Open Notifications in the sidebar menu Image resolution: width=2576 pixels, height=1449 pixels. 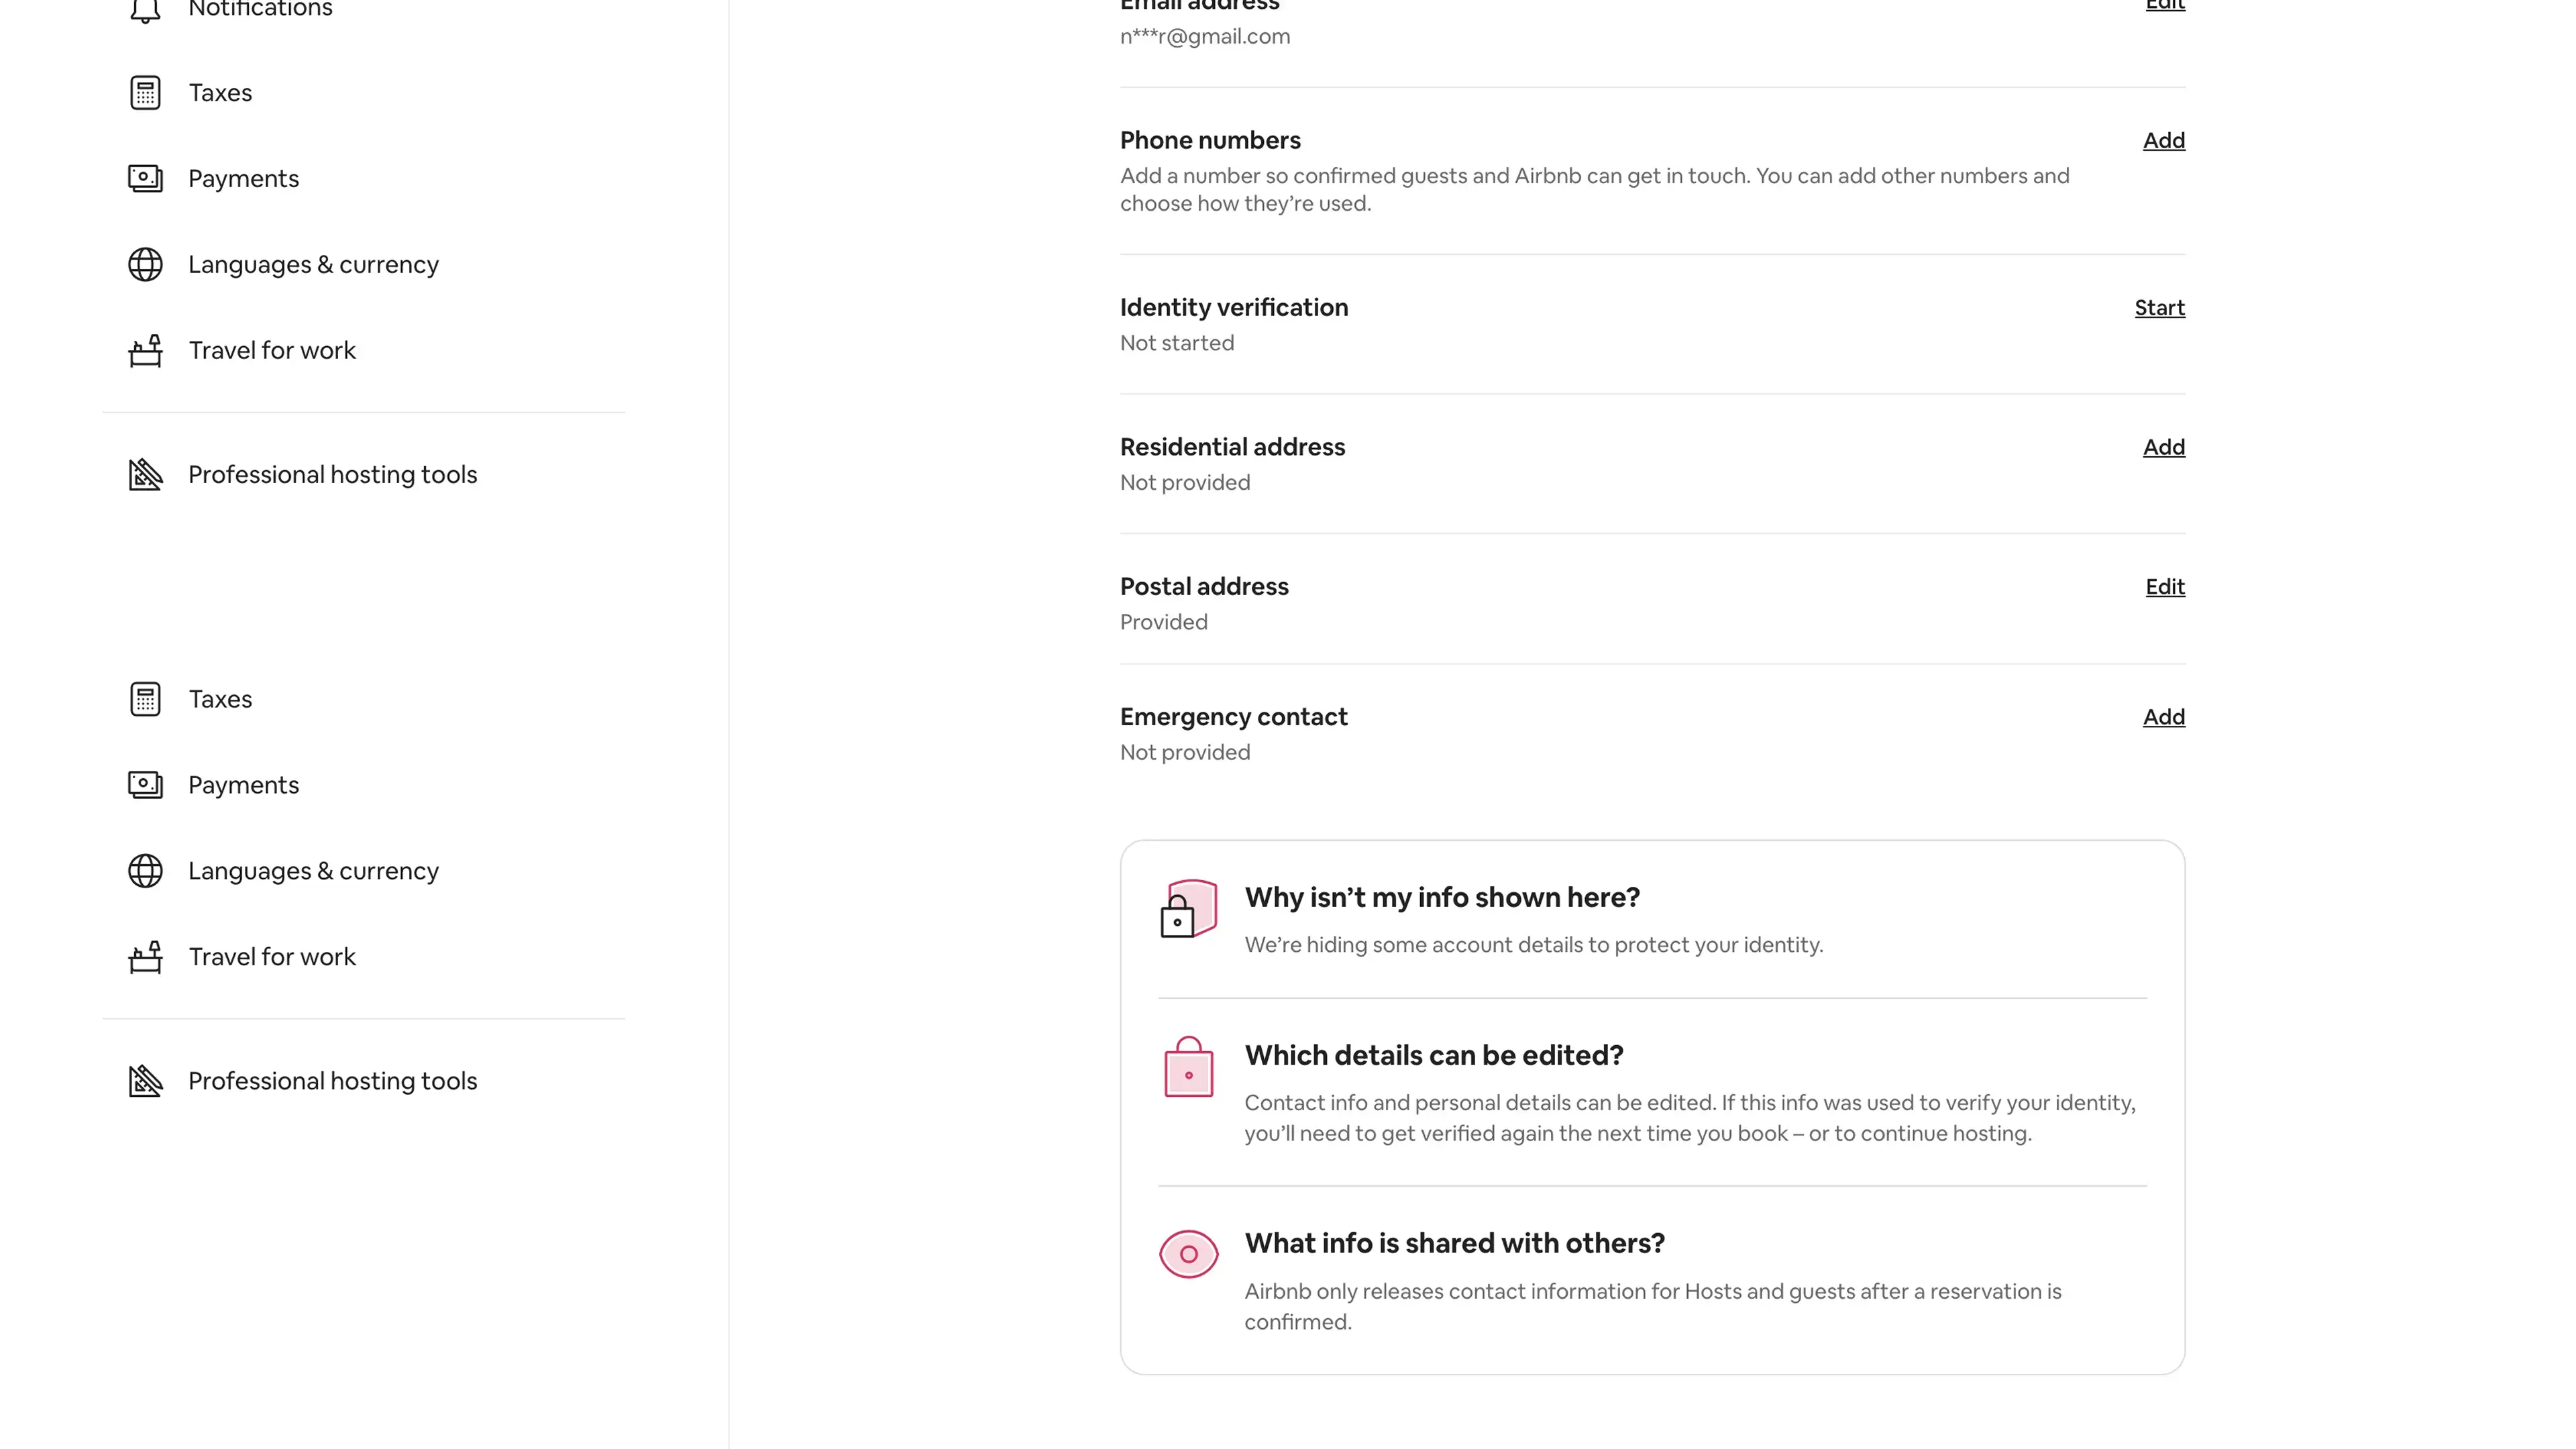260,10
